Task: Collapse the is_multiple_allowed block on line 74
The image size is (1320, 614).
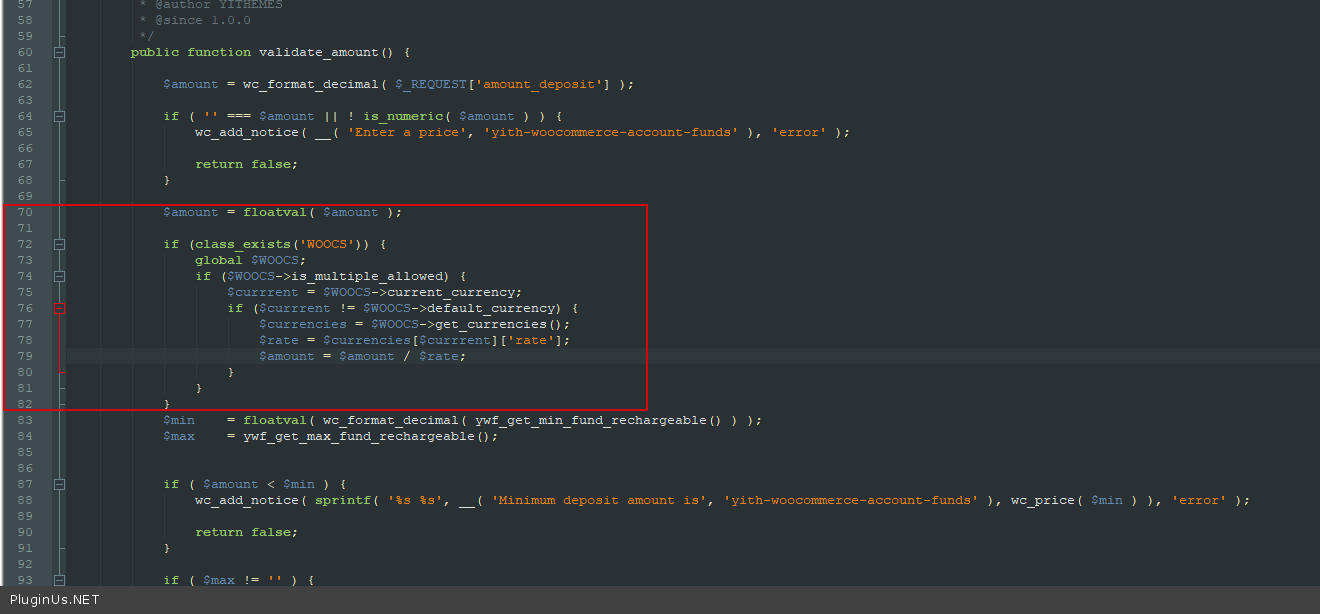Action: [60, 276]
